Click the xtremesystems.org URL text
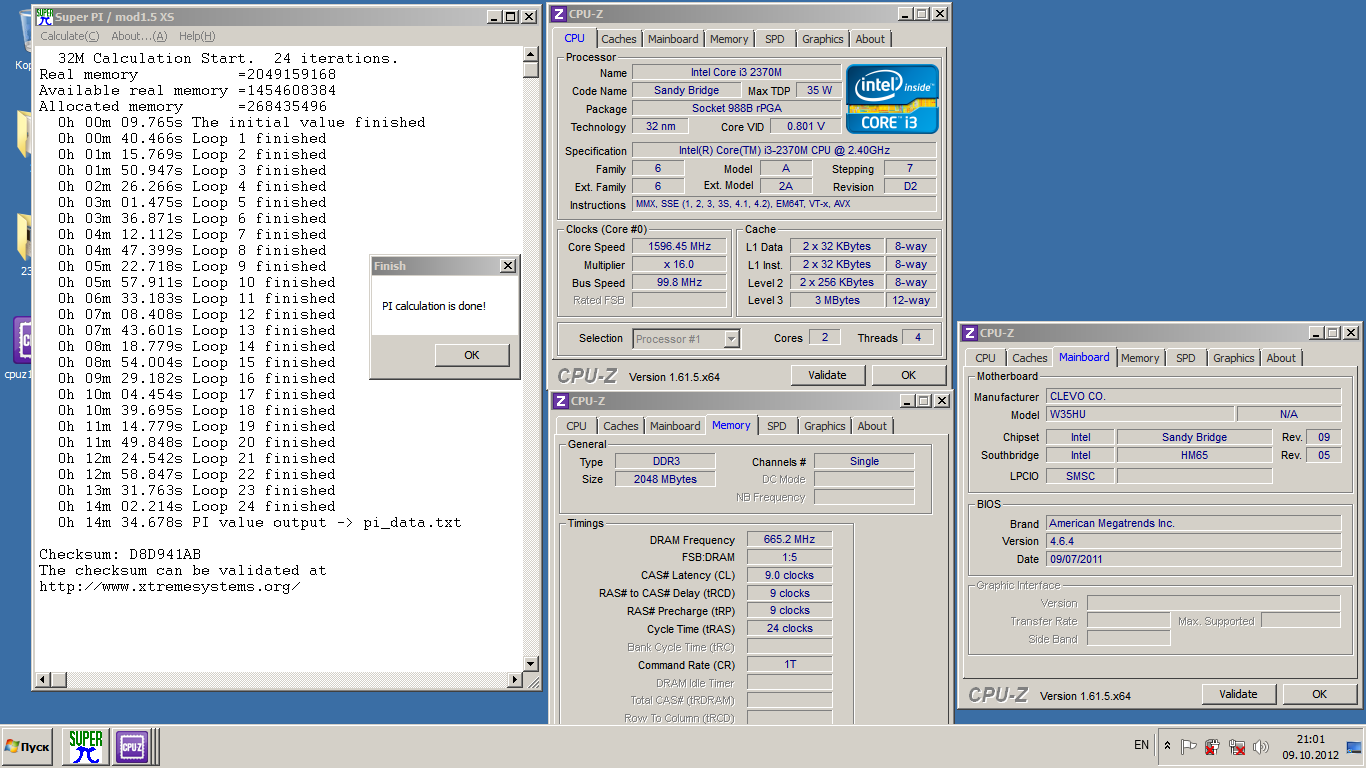The height and width of the screenshot is (768, 1366). click(x=170, y=586)
